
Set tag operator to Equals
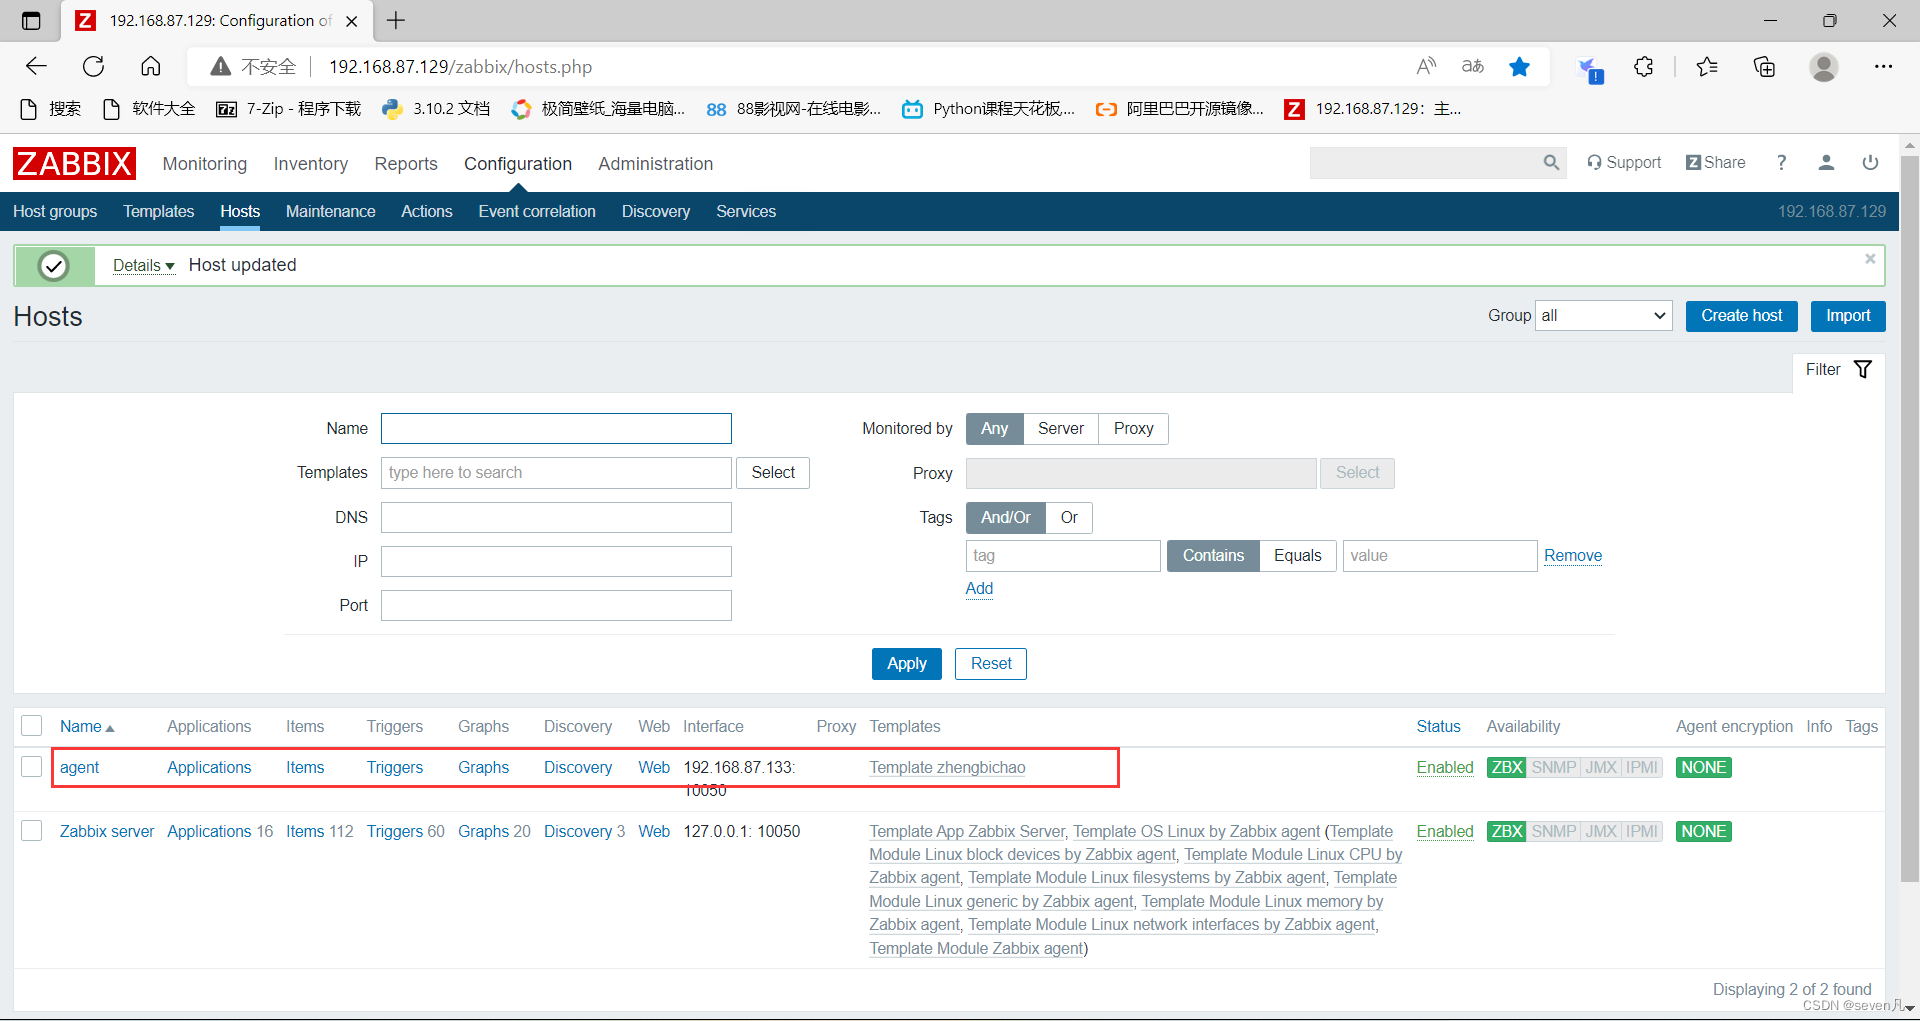tap(1297, 555)
